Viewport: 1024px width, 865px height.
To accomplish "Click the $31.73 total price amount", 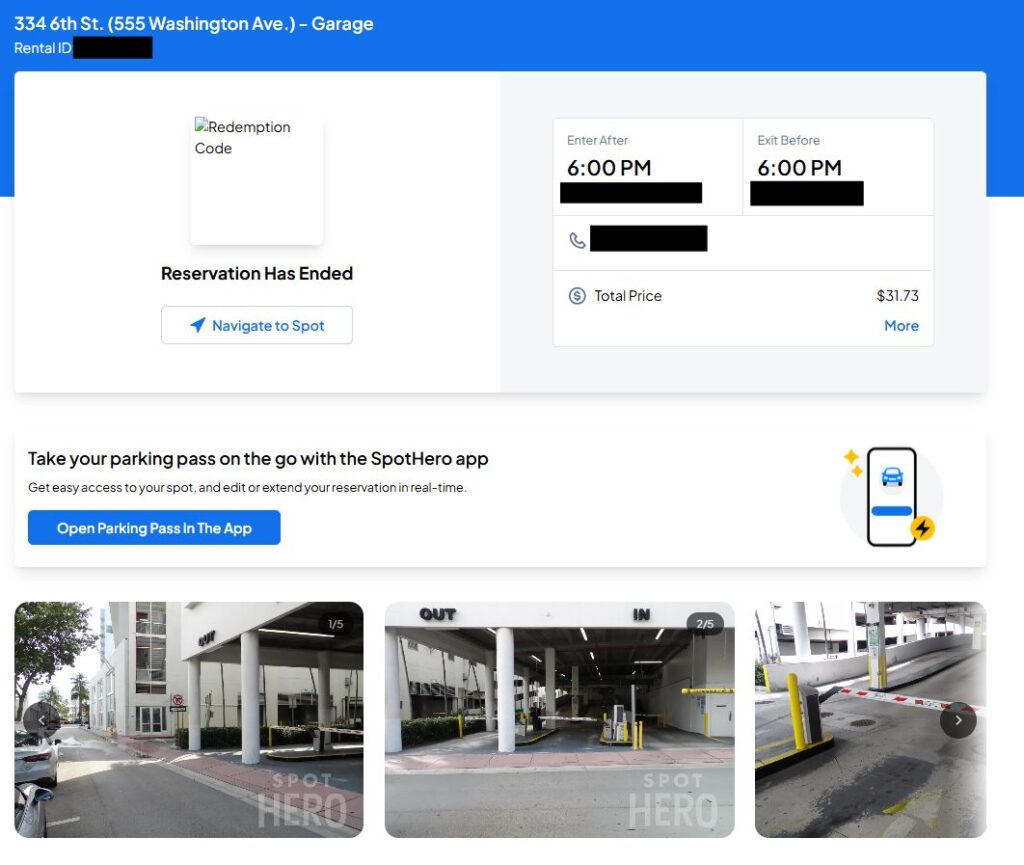I will [x=897, y=296].
